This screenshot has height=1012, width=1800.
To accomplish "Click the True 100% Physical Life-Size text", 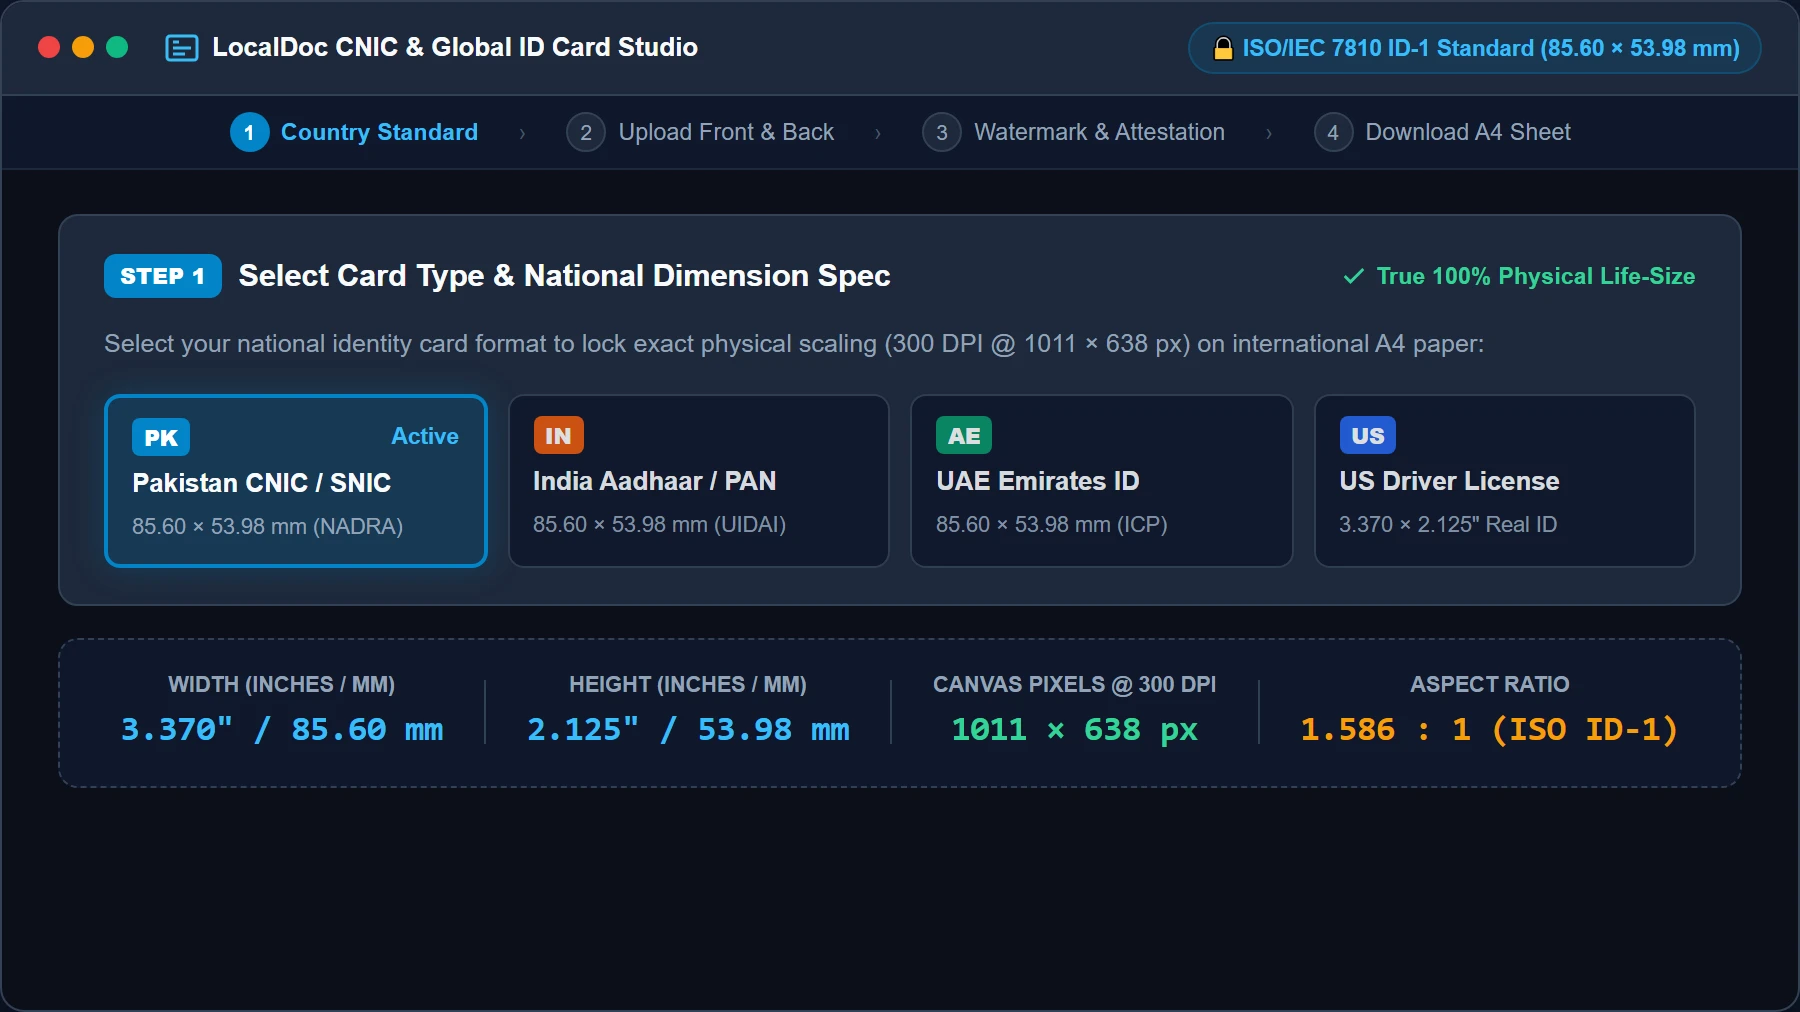I will point(1535,276).
